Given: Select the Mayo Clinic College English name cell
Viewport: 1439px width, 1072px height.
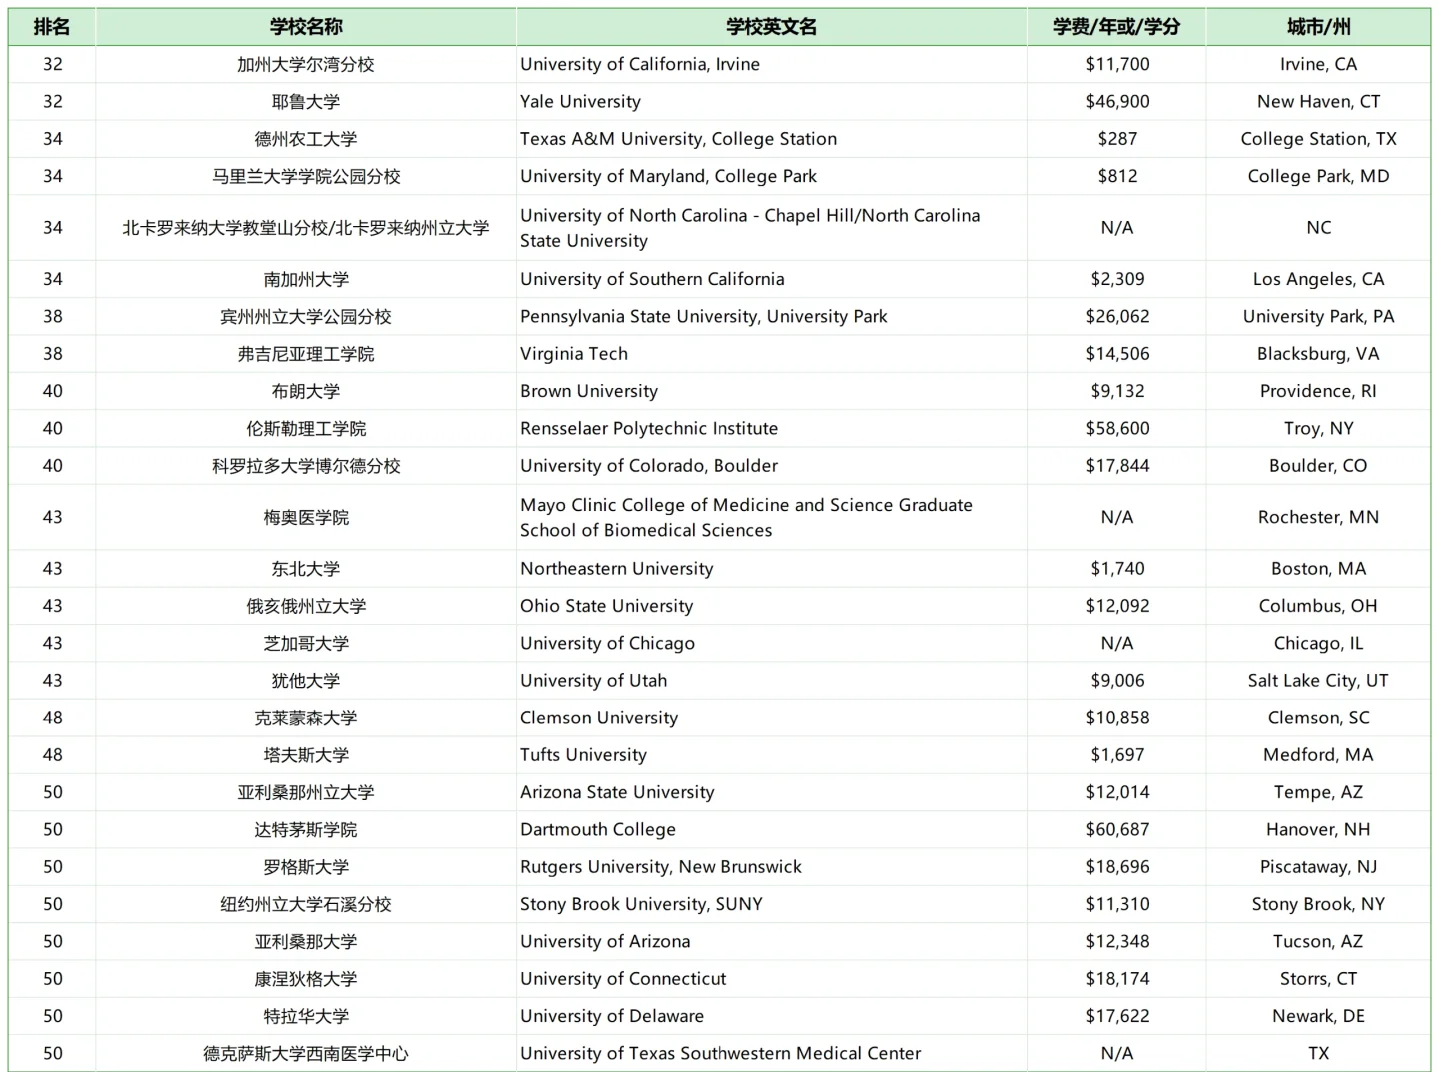Looking at the screenshot, I should tap(746, 517).
